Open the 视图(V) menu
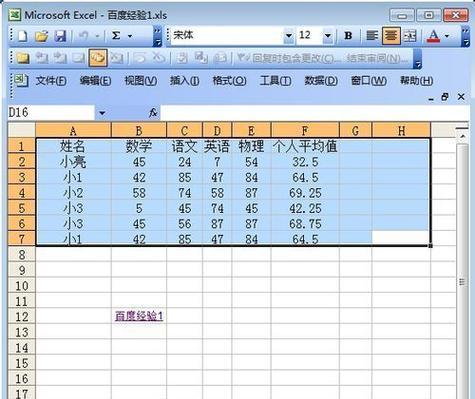Viewport: 475px width, 399px height. (141, 81)
